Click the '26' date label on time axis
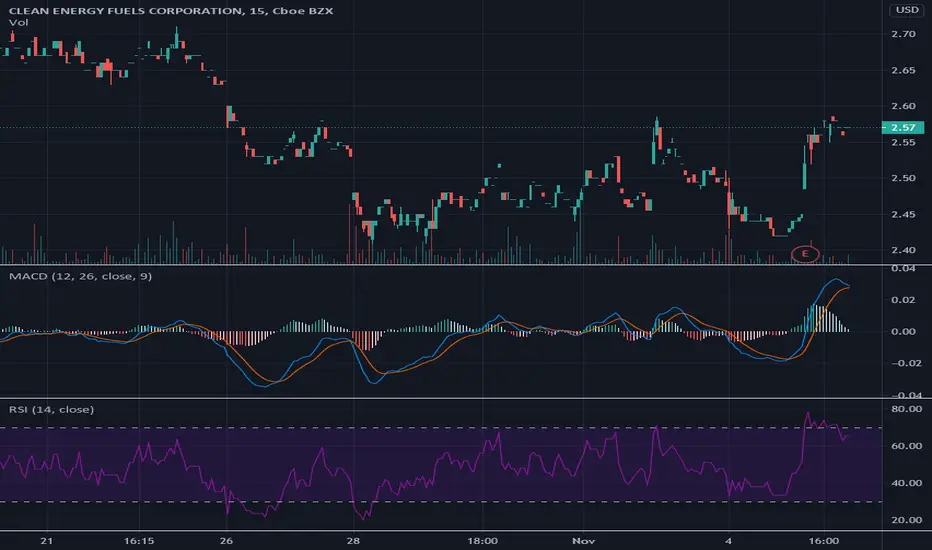Screen dimensions: 932x550 [226, 540]
